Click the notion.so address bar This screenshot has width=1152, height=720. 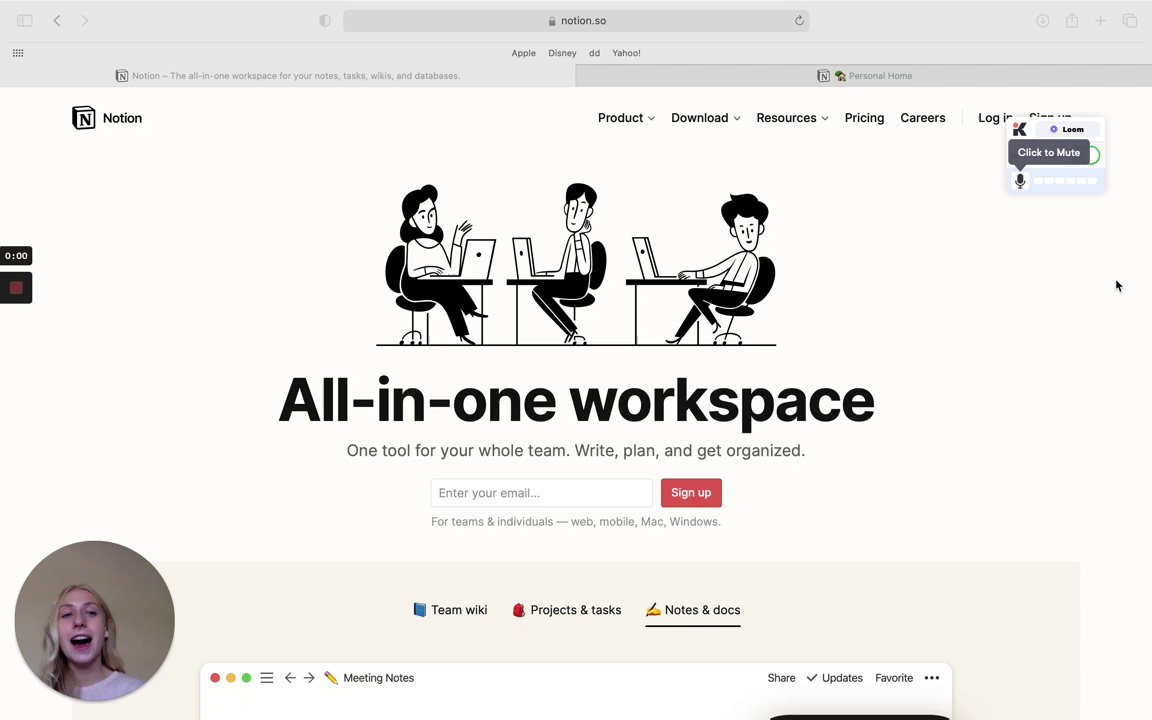[576, 21]
